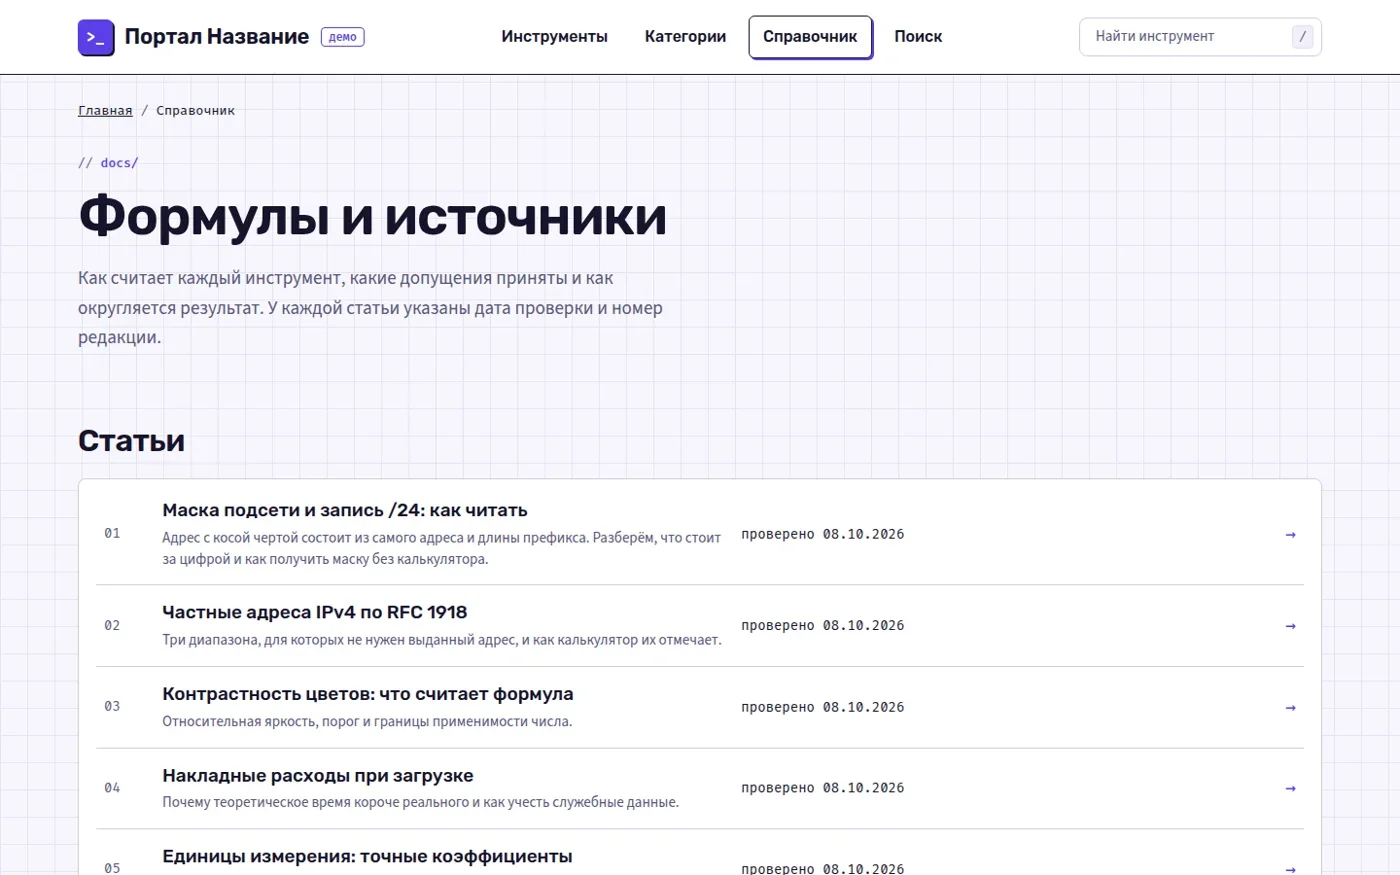Screen dimensions: 1400x875
Task: Click description starting Почему теоретическое время
Action: [x=420, y=803]
